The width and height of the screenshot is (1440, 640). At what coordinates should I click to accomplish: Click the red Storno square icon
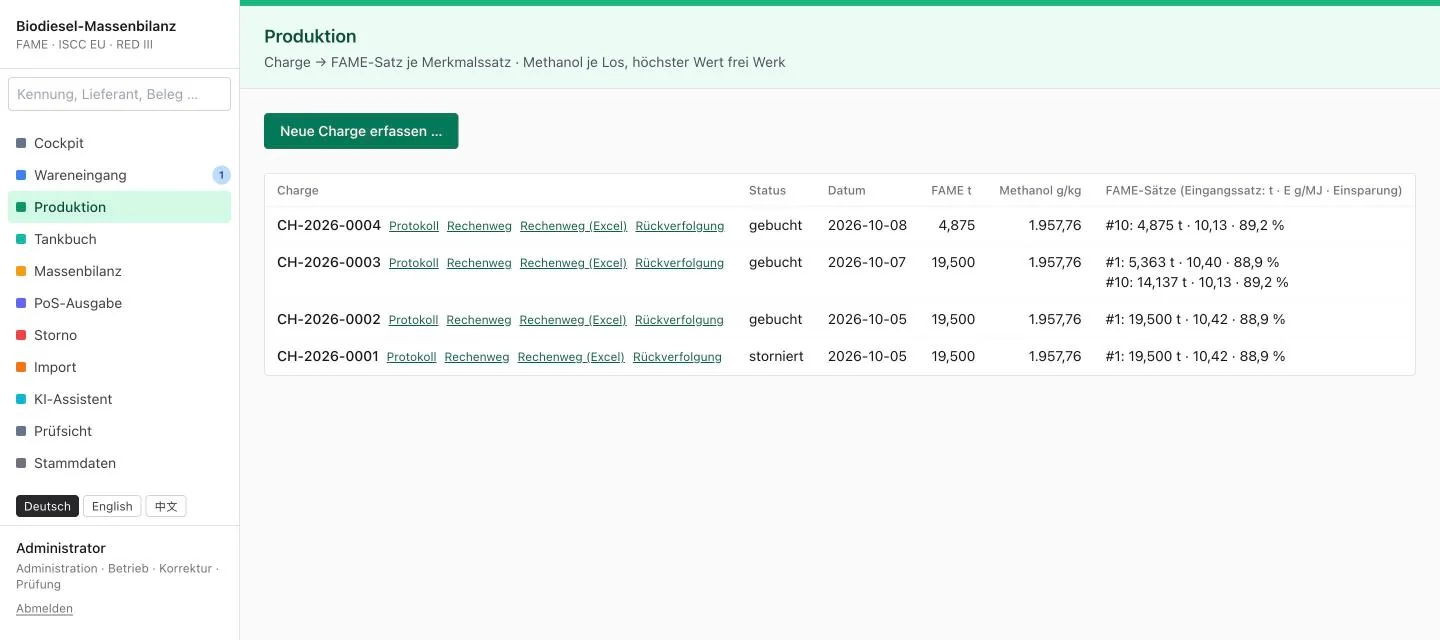[21, 335]
